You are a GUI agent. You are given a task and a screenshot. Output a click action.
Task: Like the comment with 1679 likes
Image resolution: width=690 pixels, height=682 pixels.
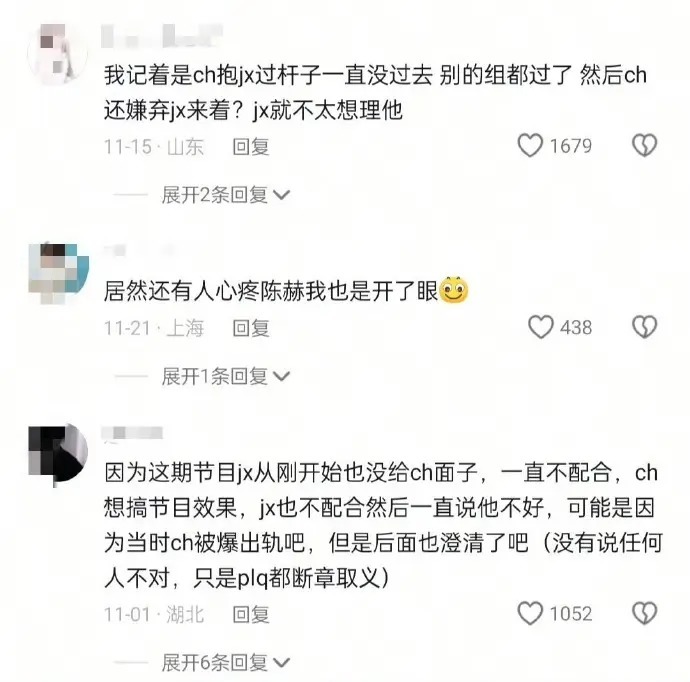[x=530, y=146]
